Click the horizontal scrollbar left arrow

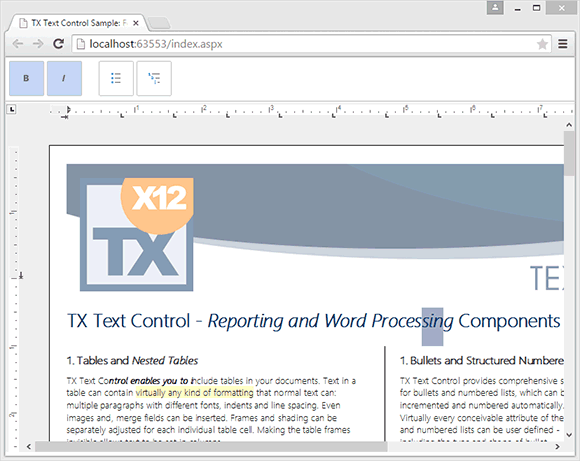click(x=29, y=447)
